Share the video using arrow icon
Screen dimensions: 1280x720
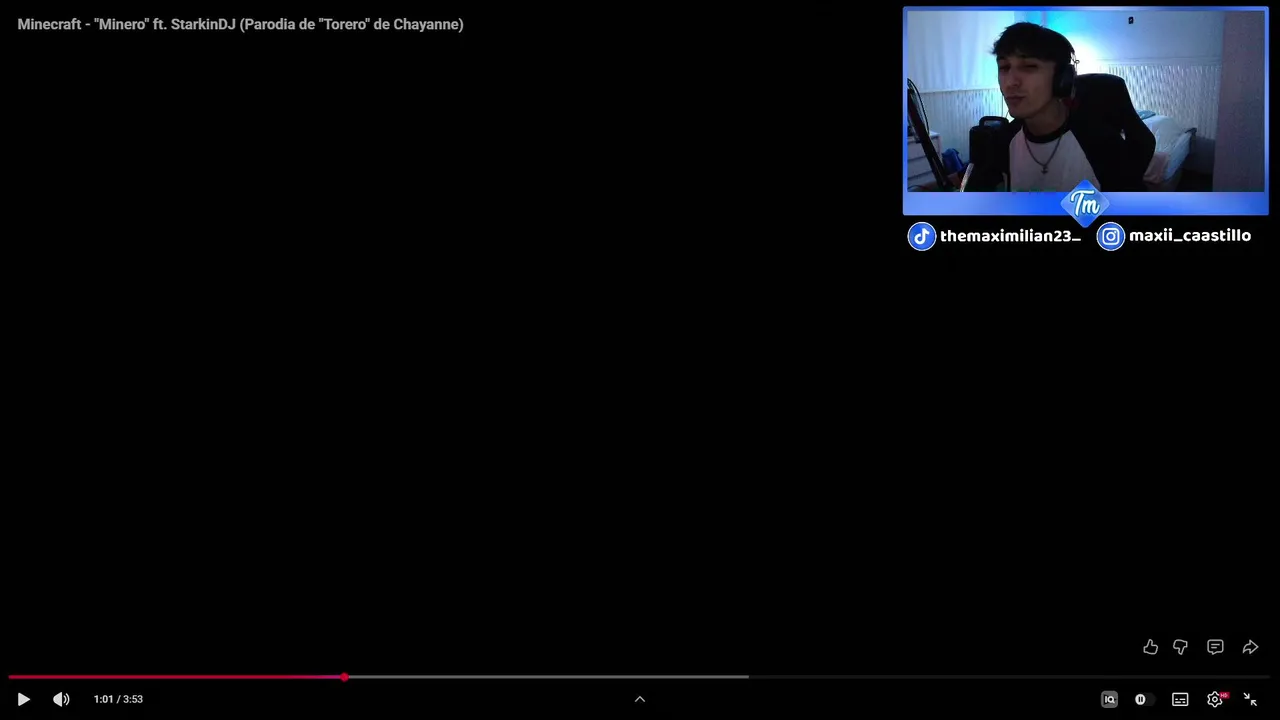click(1250, 647)
